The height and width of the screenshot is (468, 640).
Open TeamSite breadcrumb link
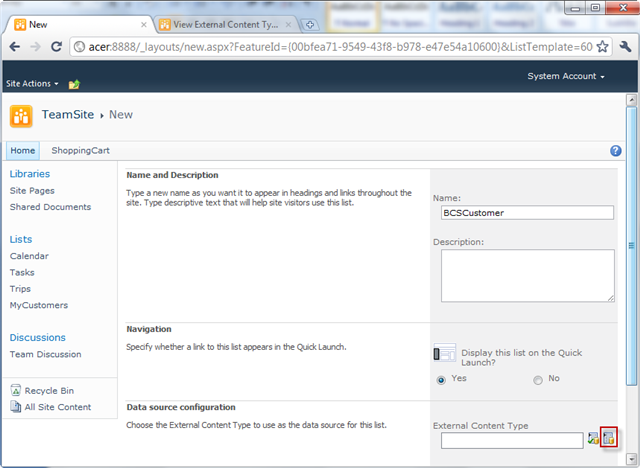pos(68,115)
